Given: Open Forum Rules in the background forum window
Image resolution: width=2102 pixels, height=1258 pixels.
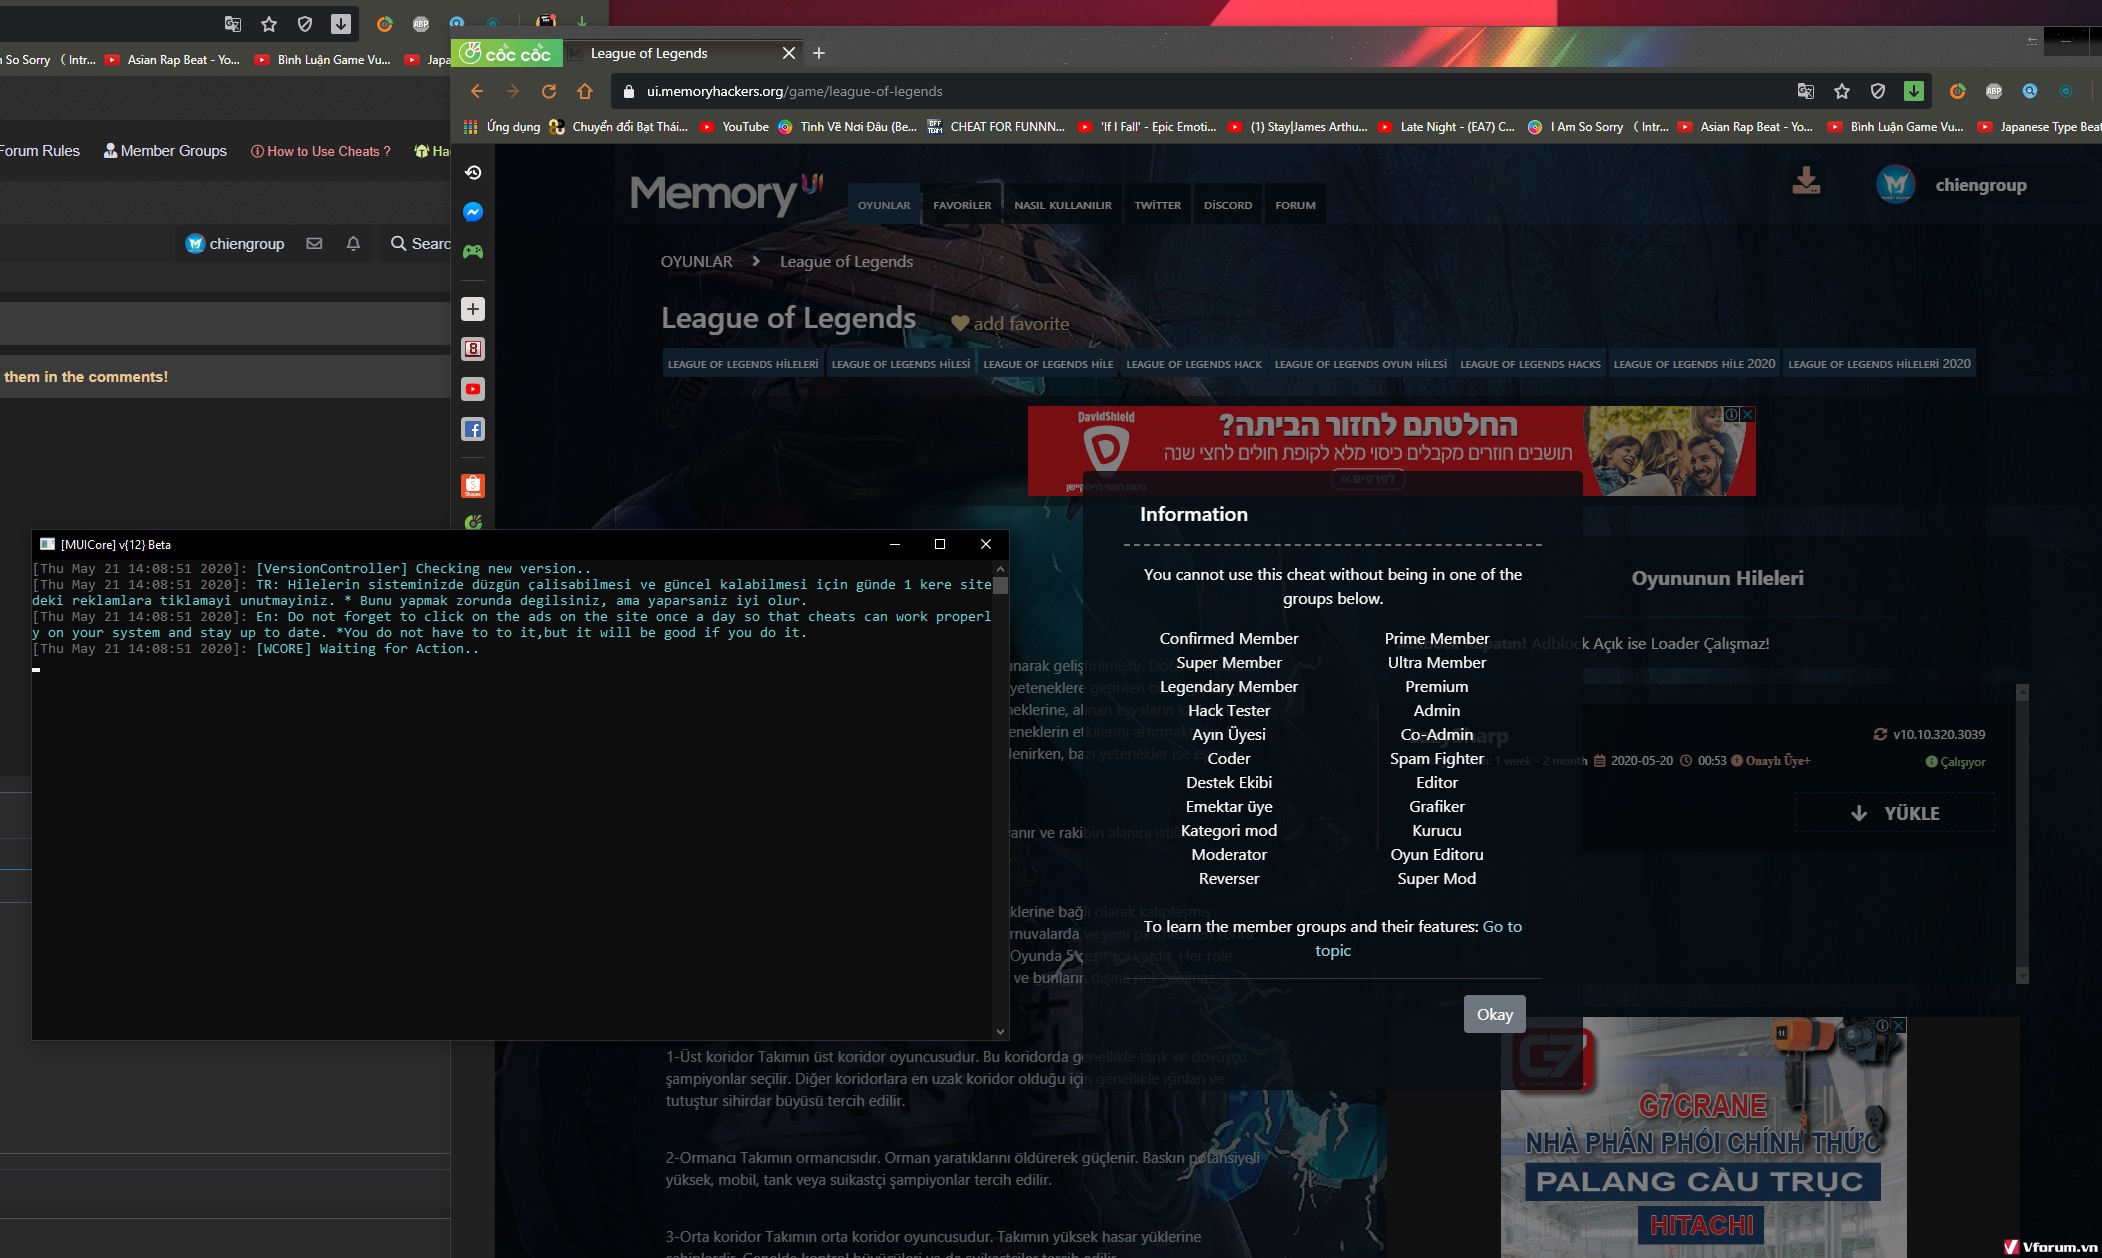Looking at the screenshot, I should (40, 151).
